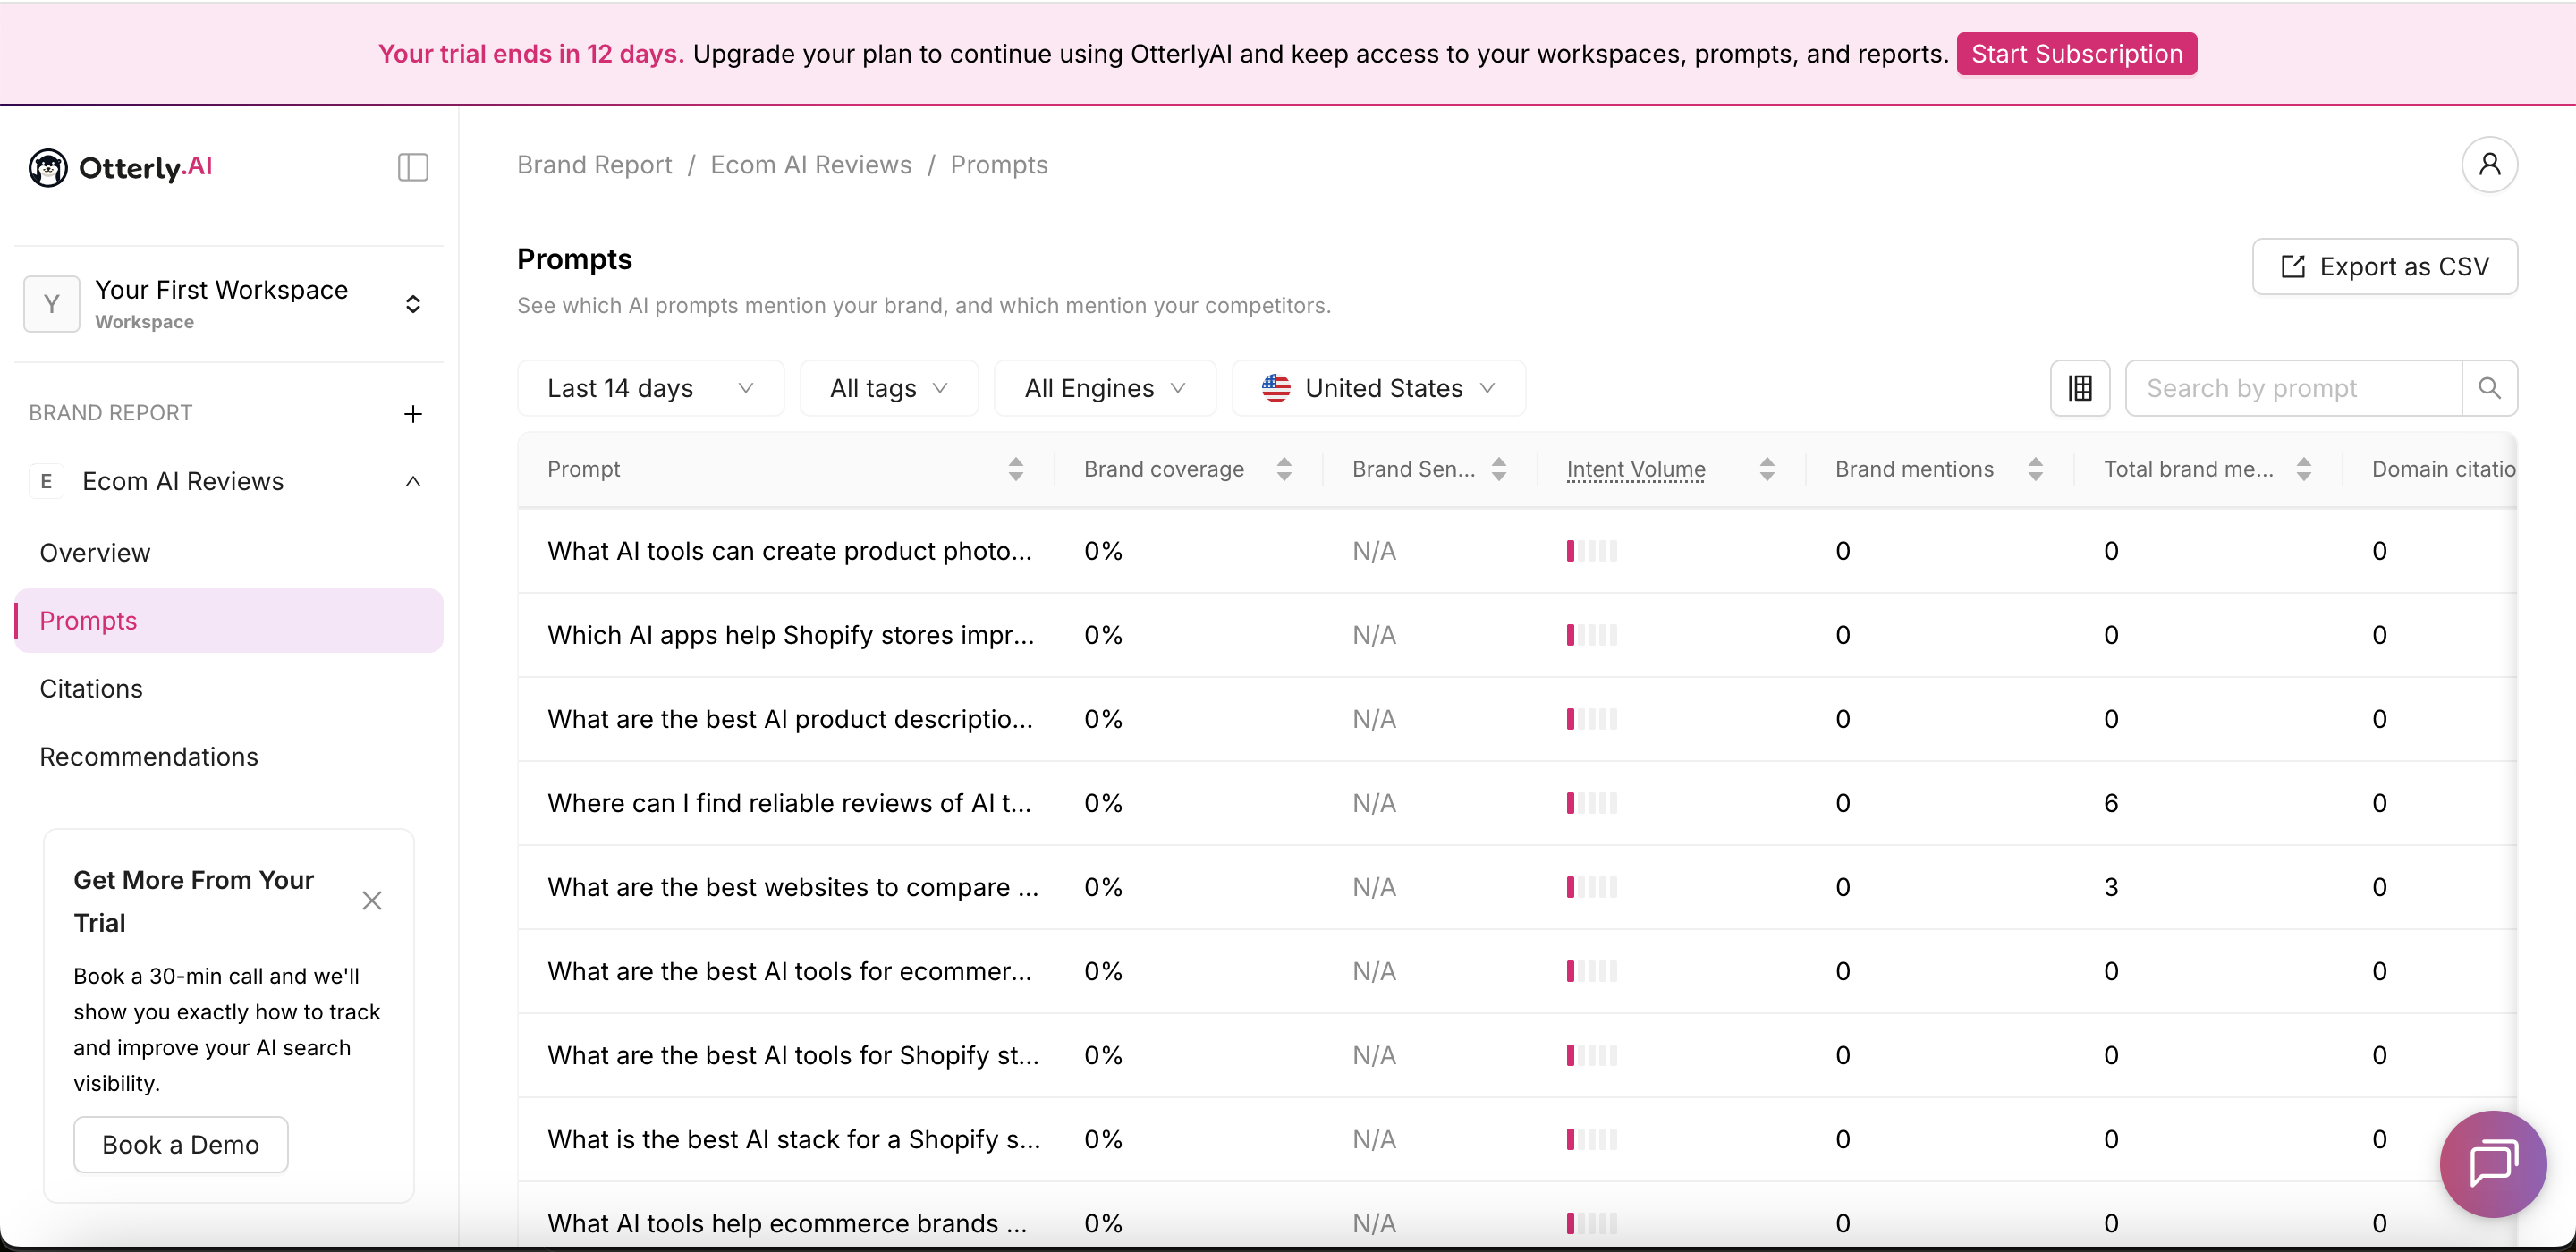Click total brand mentions value 3
Screen dimensions: 2576x1252
click(x=2111, y=887)
